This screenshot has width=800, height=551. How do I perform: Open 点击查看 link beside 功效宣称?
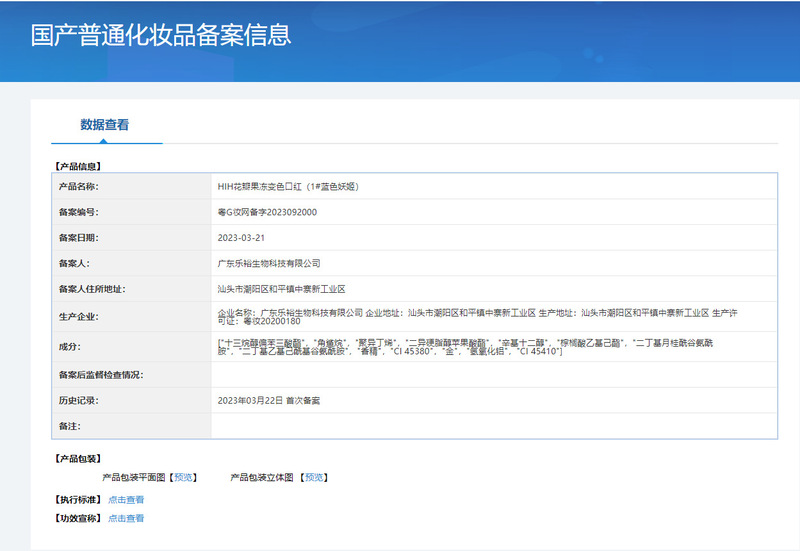tap(126, 518)
